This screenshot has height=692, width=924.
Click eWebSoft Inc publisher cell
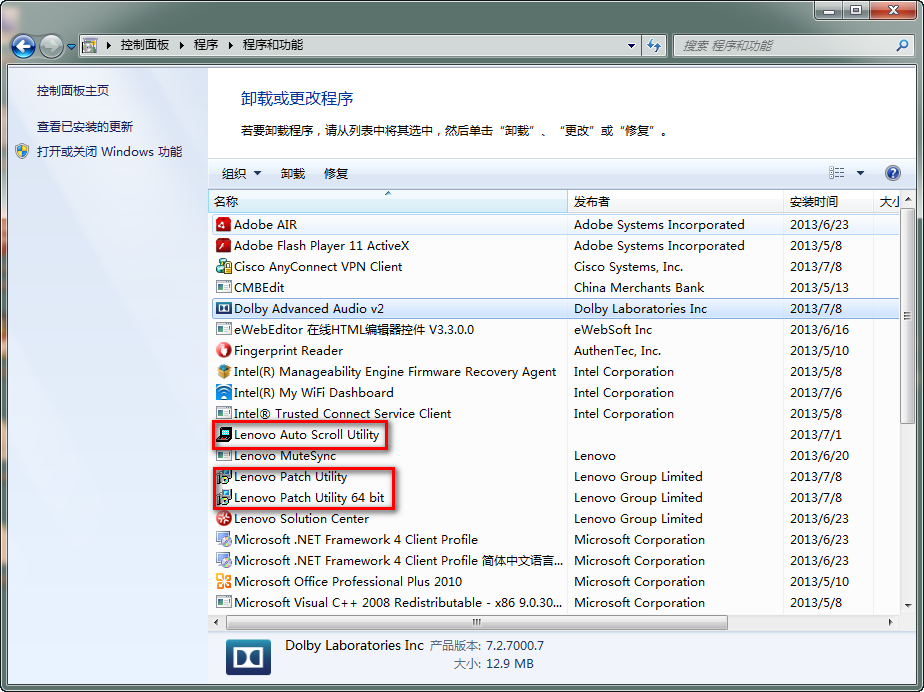tap(613, 329)
